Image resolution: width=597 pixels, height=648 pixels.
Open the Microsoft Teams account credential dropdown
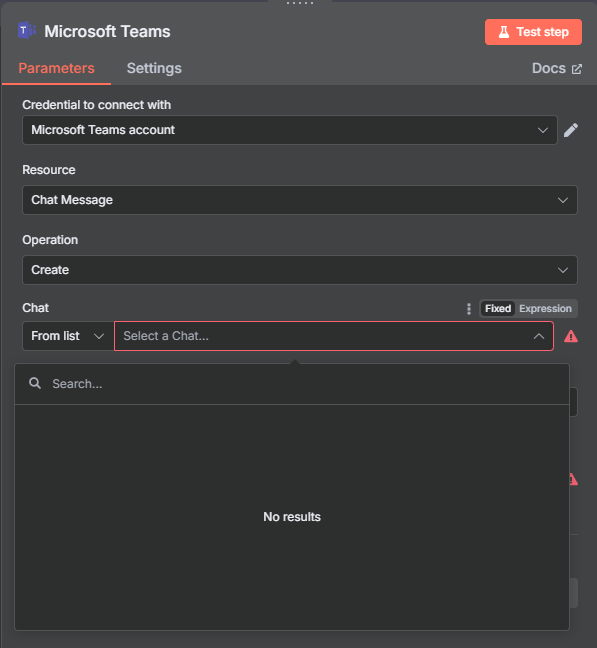[x=290, y=130]
